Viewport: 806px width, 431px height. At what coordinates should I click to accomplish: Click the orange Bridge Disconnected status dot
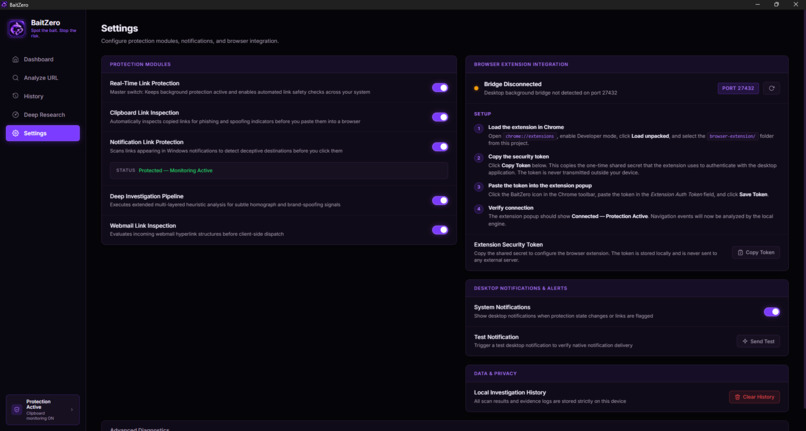coord(476,88)
